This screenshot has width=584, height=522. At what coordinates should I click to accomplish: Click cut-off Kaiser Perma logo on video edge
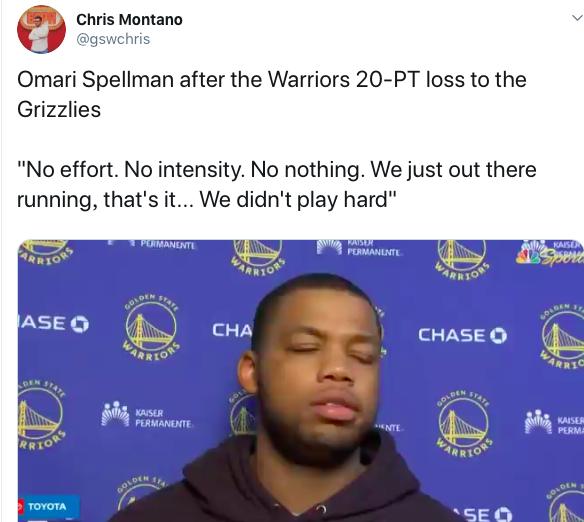pyautogui.click(x=554, y=422)
